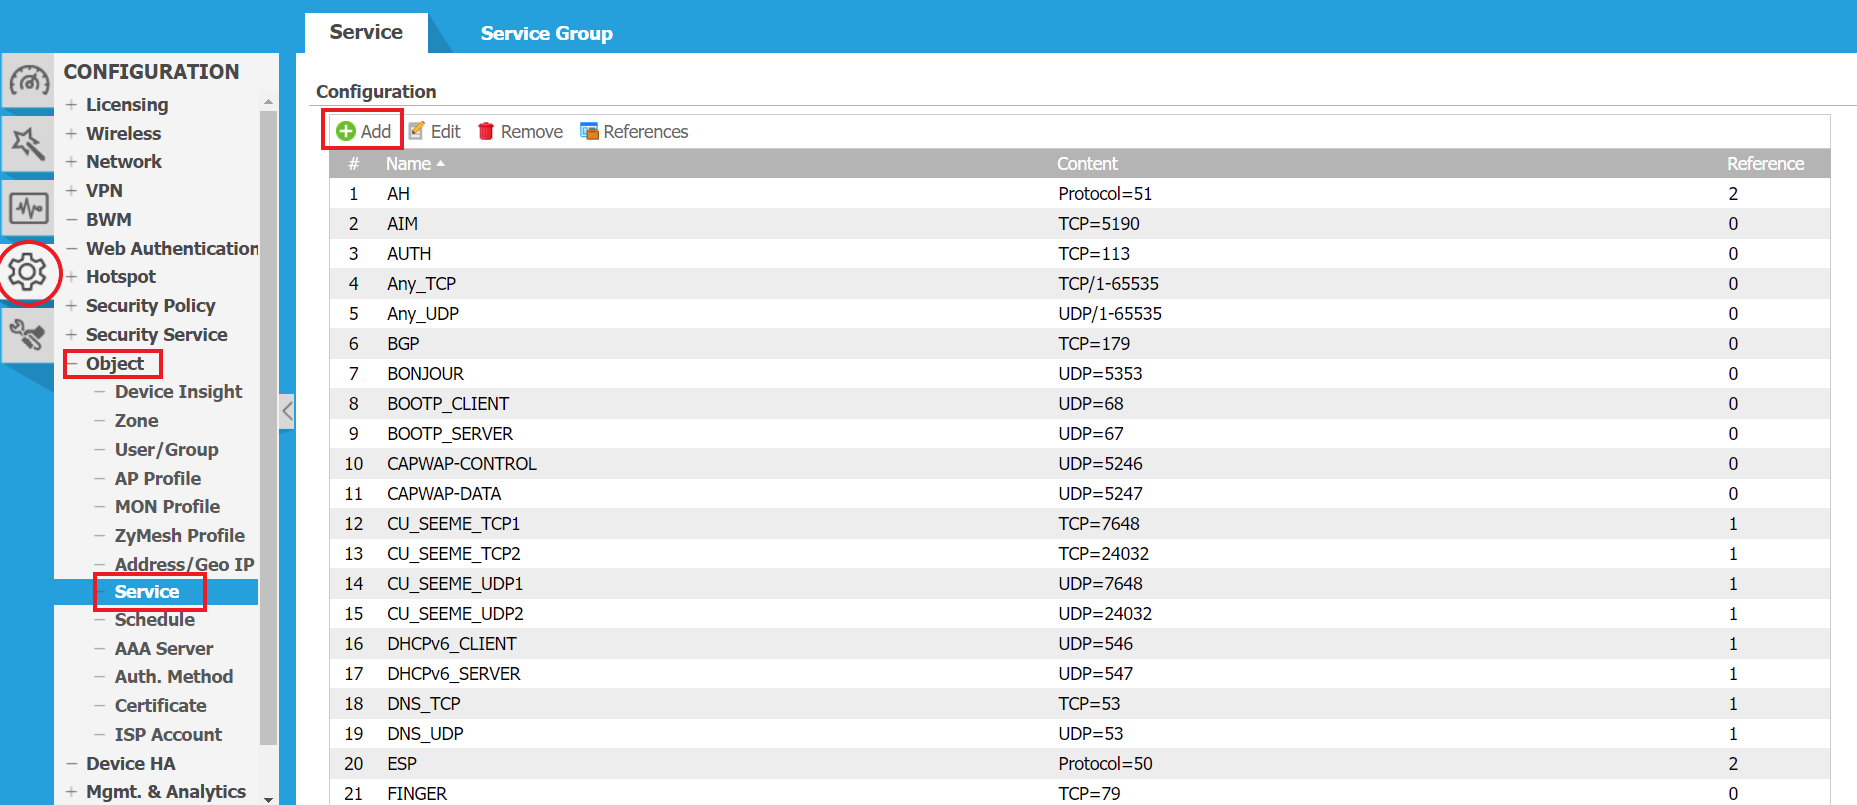Expand the Network tree node

(x=71, y=161)
